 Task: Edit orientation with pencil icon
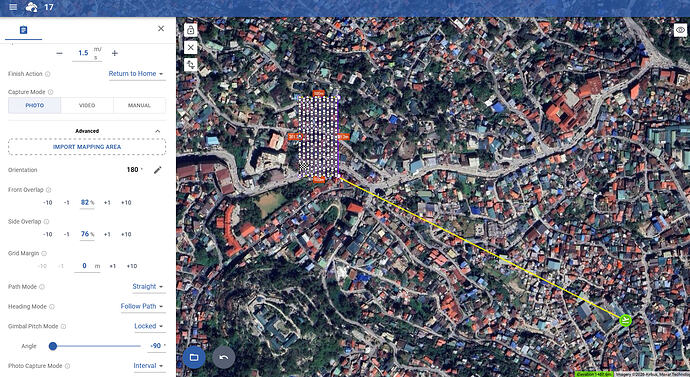[x=158, y=170]
